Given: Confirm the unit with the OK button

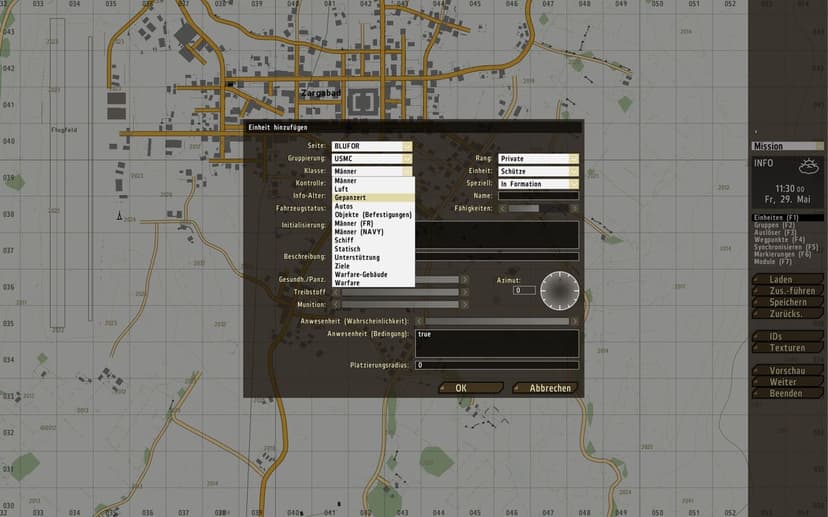Looking at the screenshot, I should coord(471,388).
